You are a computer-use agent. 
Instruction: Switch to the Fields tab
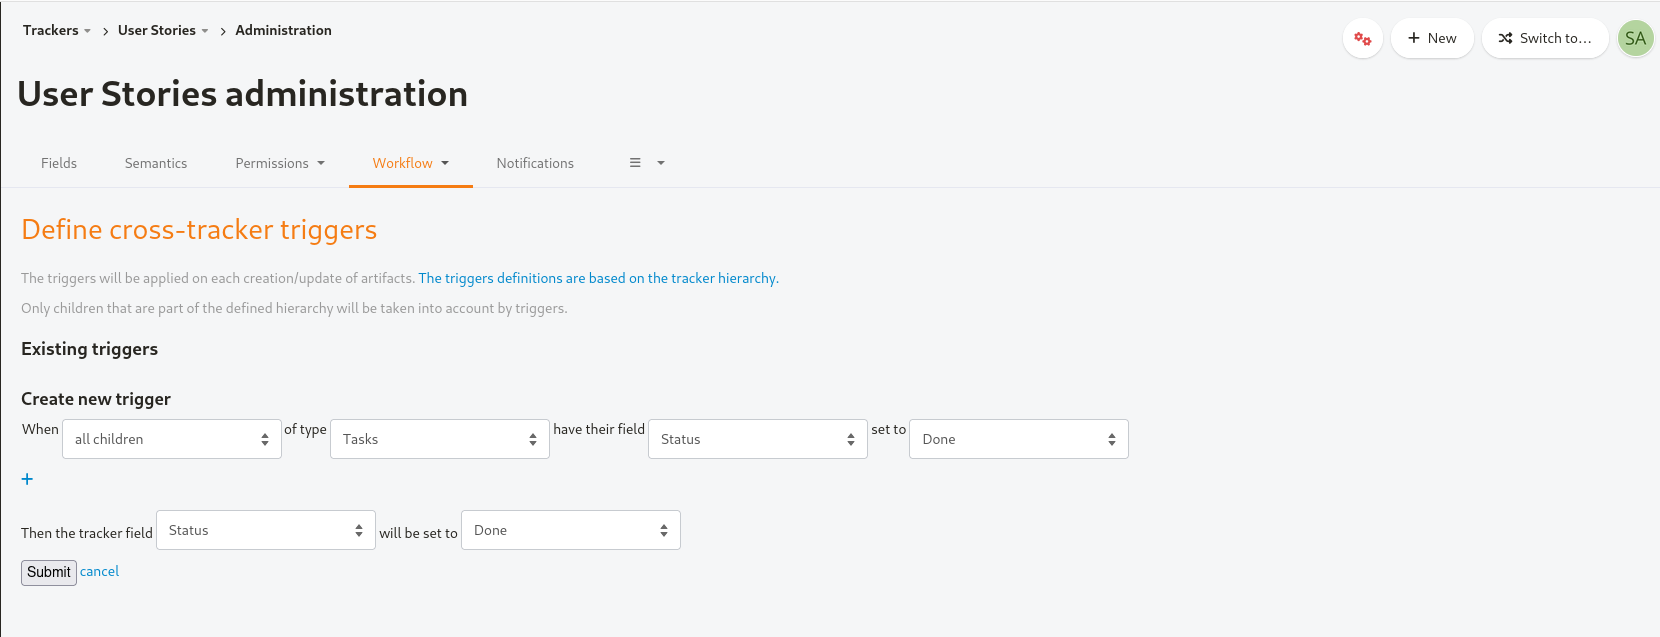(59, 163)
